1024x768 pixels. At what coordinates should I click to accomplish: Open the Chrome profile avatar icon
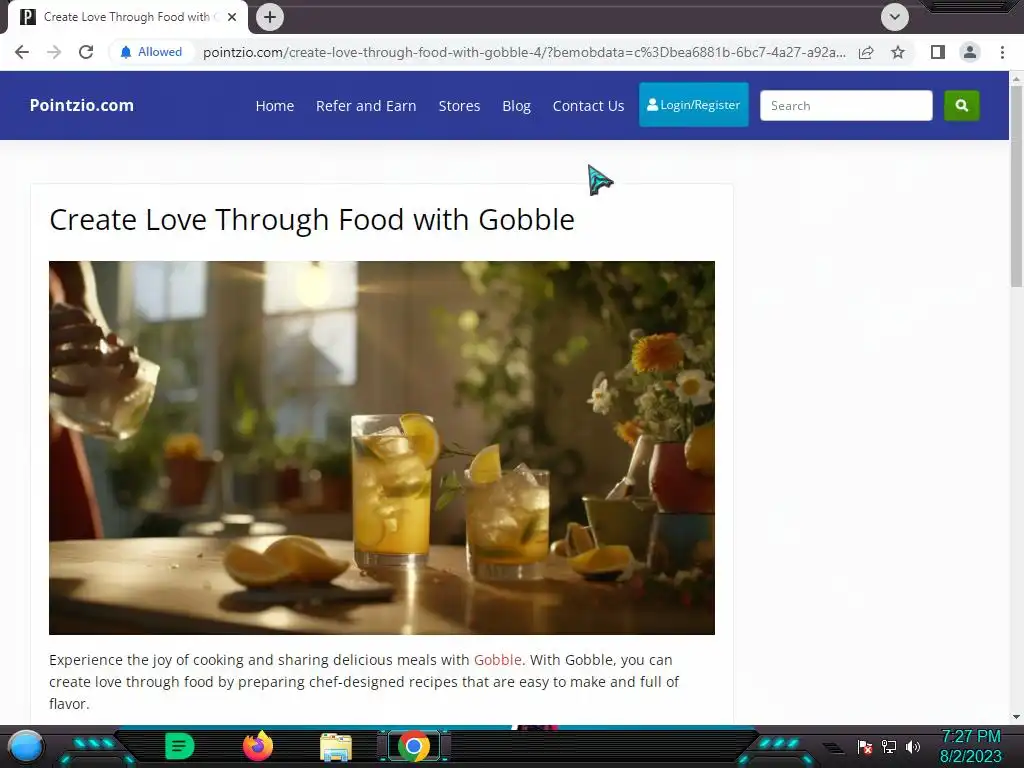coord(970,52)
